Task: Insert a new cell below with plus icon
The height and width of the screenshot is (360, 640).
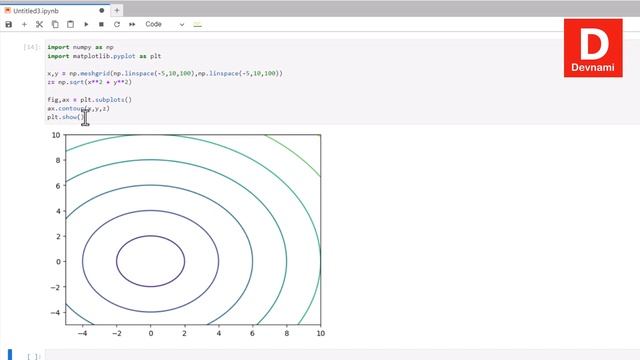Action: [24, 24]
